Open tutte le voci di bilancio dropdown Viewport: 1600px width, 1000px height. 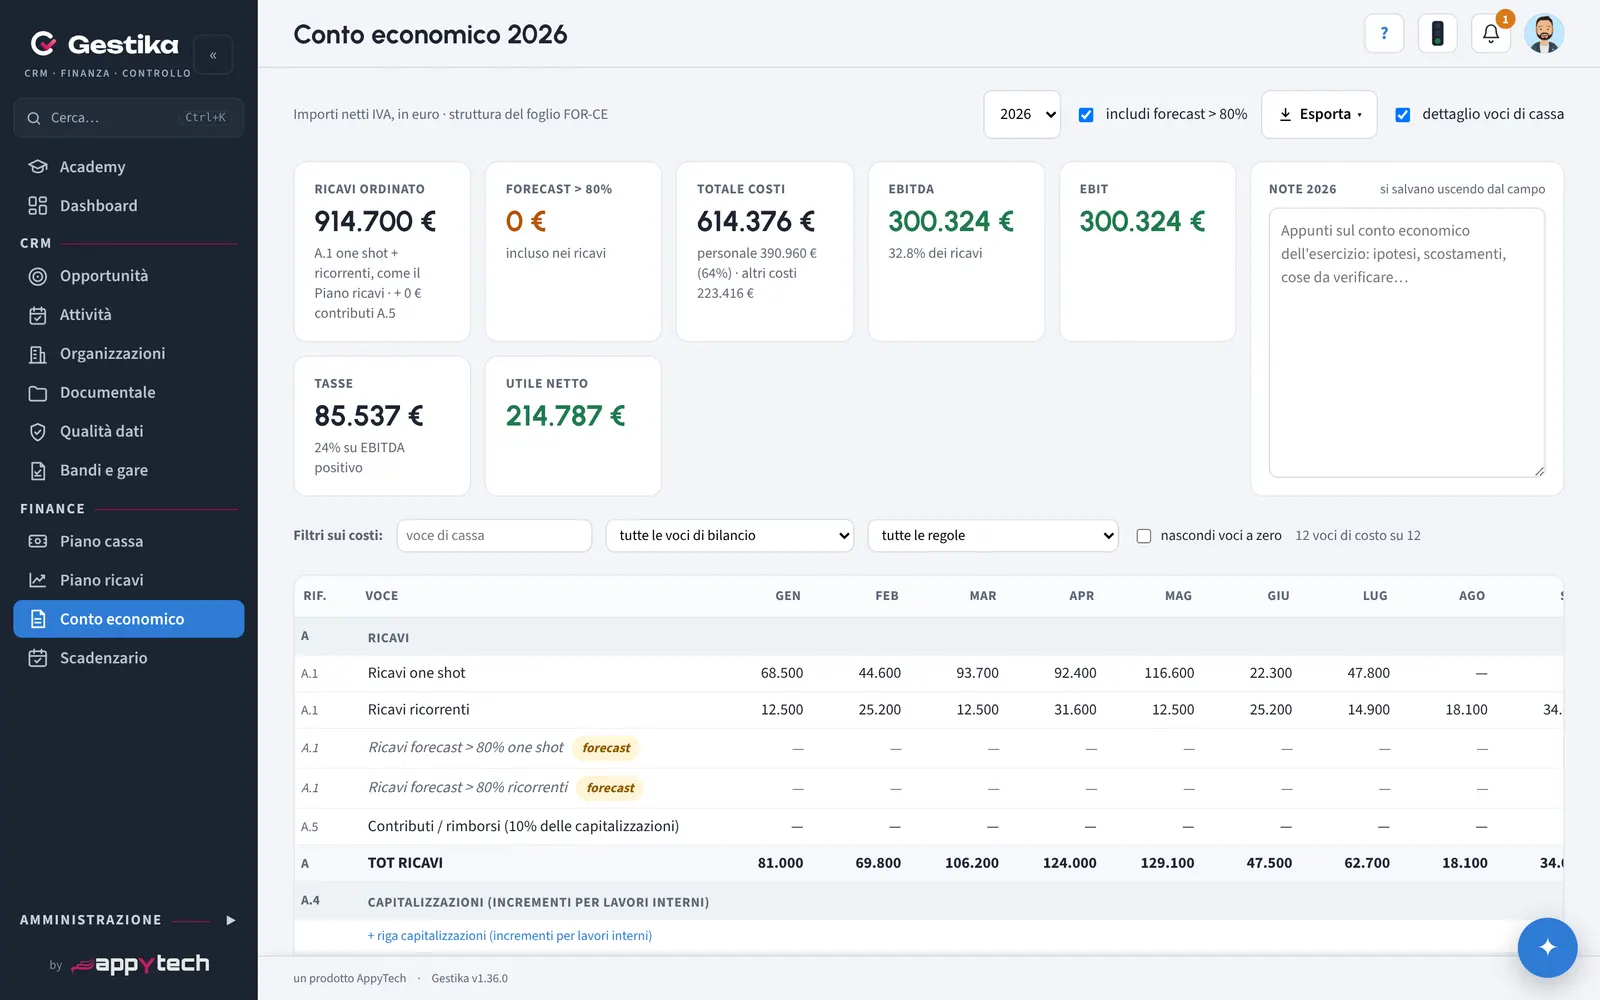tap(730, 535)
